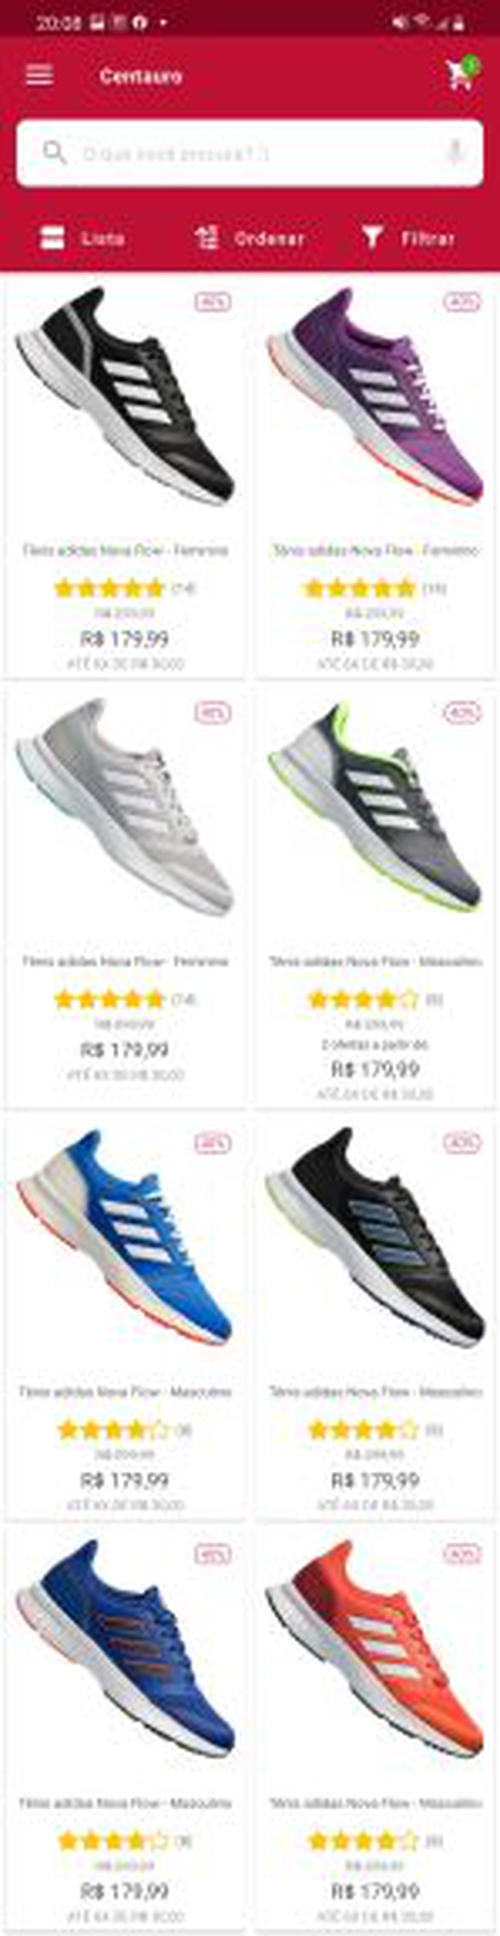The image size is (500, 1936).
Task: Click the star rating of black feminino shoe
Action: tap(110, 588)
